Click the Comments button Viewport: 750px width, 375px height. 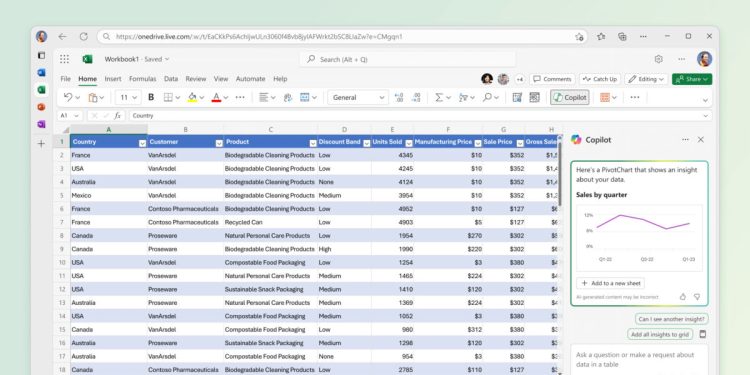(x=552, y=79)
